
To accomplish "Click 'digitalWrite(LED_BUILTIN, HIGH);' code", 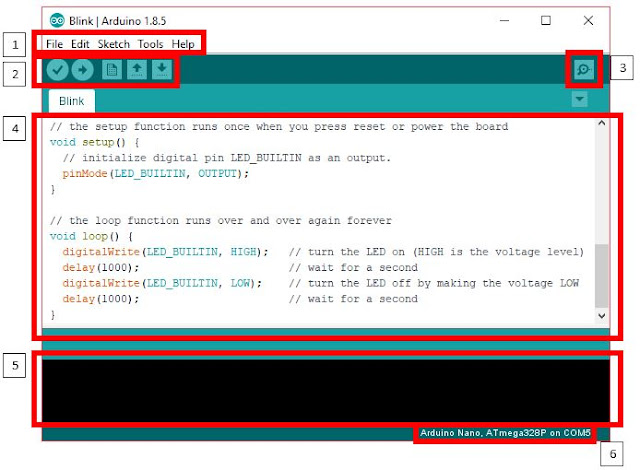I will click(165, 252).
